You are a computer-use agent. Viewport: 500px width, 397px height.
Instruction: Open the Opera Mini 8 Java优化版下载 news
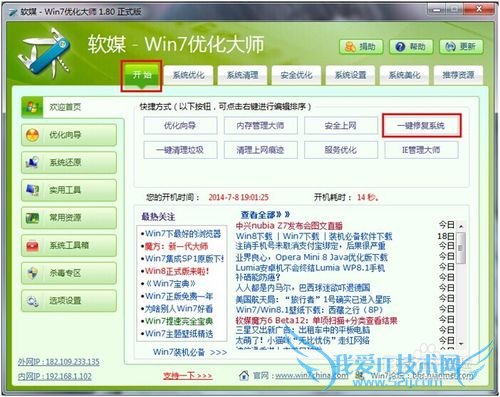(x=312, y=257)
